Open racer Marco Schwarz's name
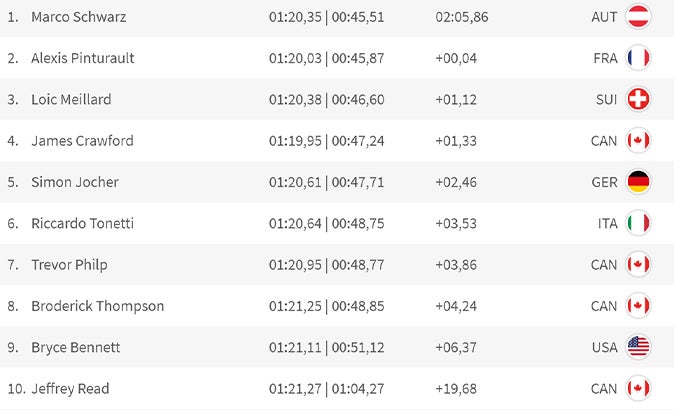Viewport: 674px width, 410px height. pos(79,17)
